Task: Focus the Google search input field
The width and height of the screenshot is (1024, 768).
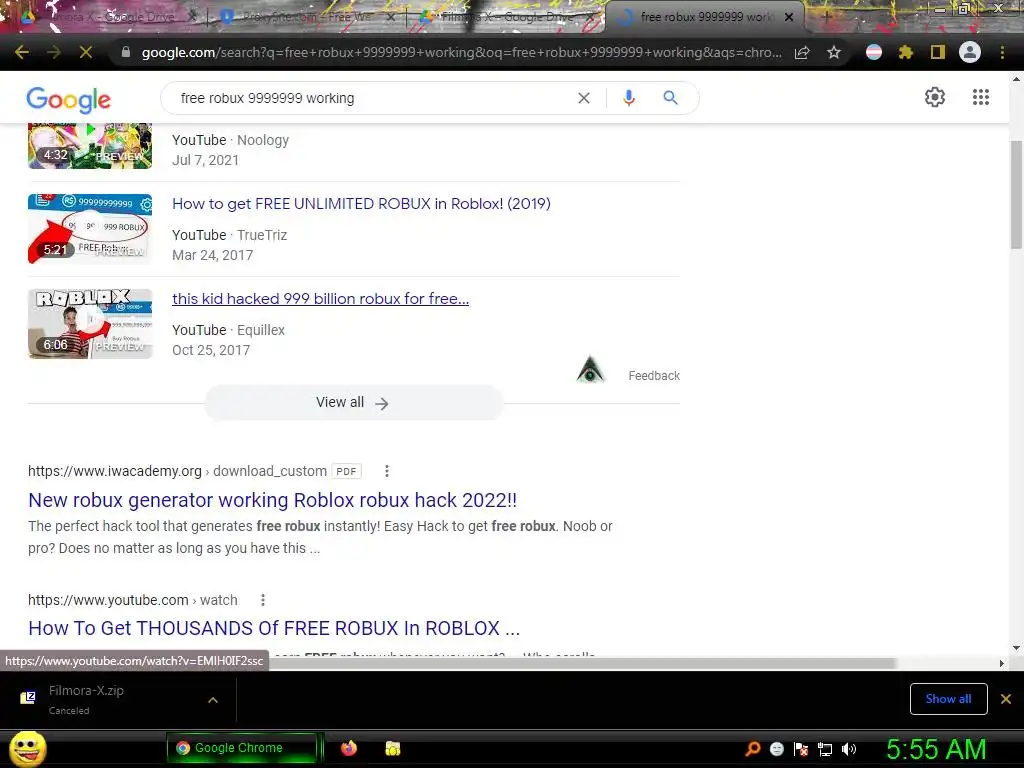Action: pos(372,98)
